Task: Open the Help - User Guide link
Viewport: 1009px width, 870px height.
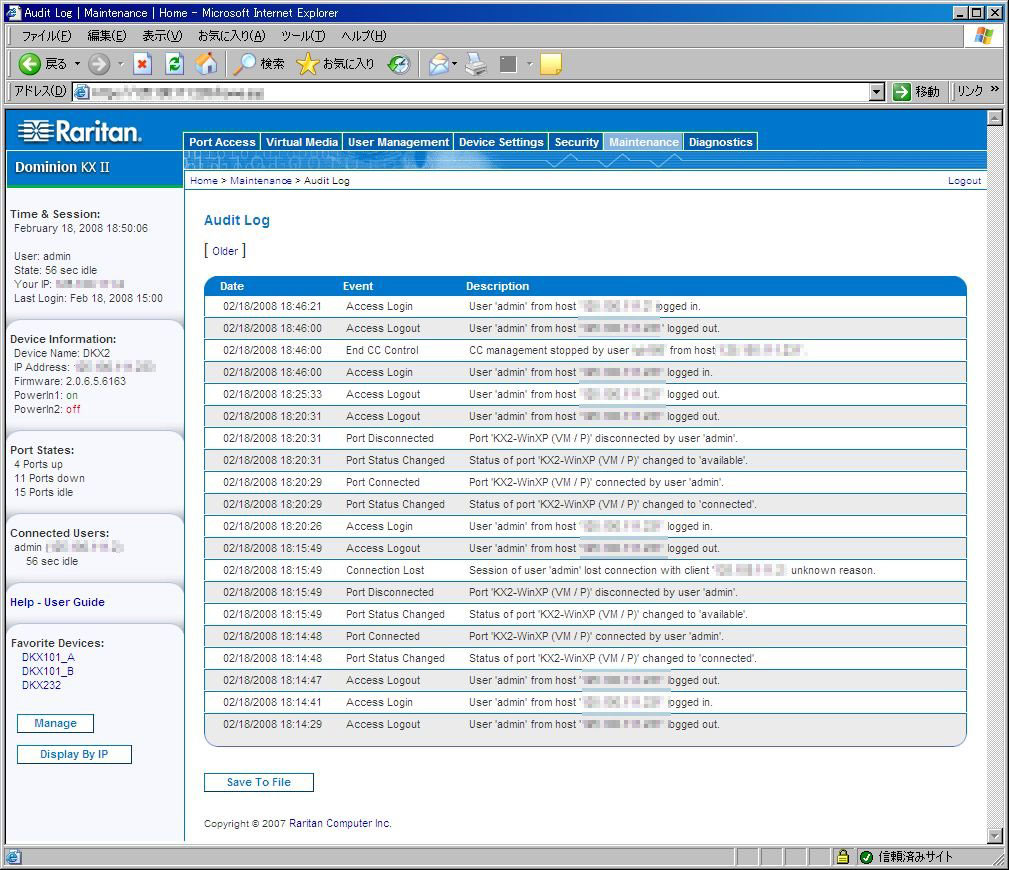Action: pyautogui.click(x=57, y=602)
